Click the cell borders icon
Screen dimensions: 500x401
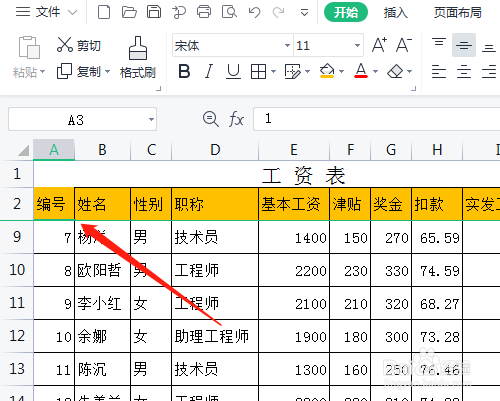[258, 71]
